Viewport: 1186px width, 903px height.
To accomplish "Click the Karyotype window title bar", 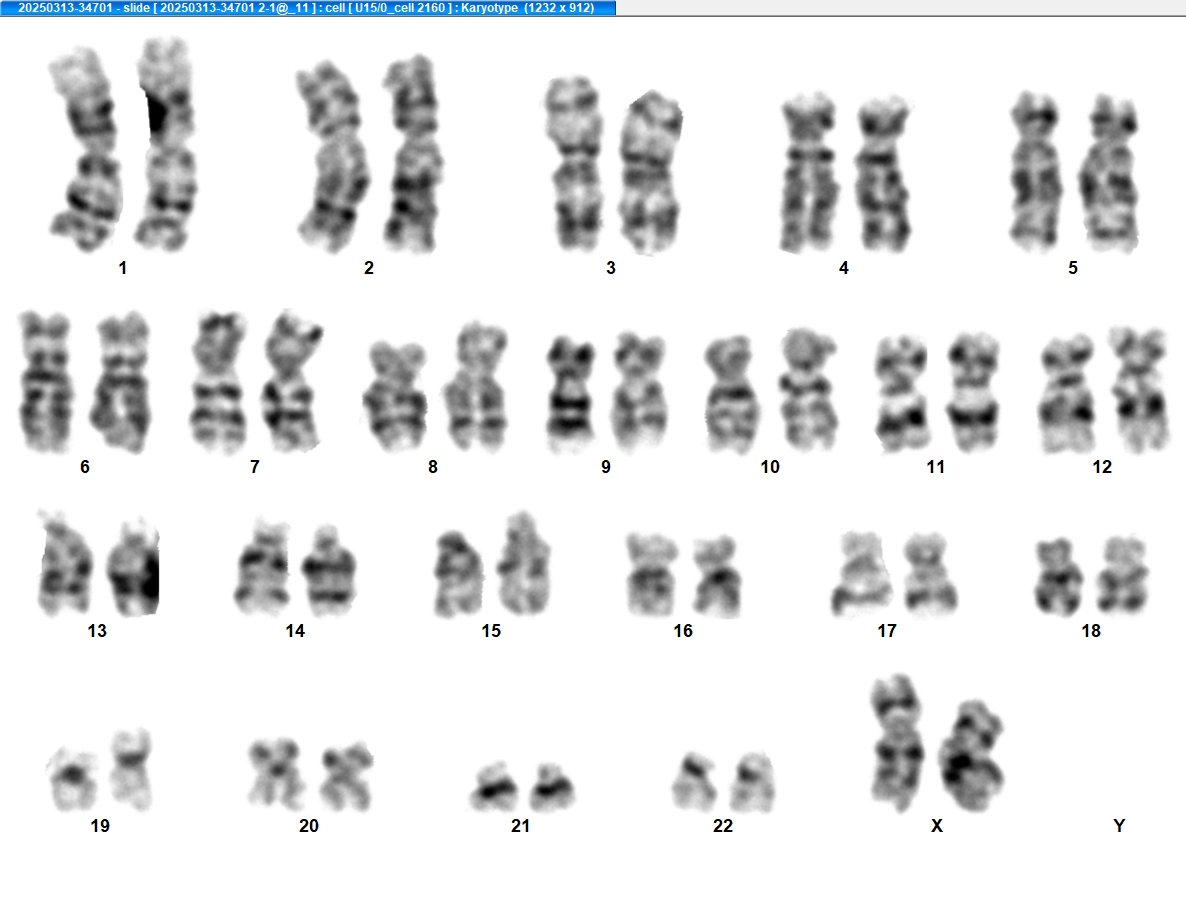I will point(307,8).
